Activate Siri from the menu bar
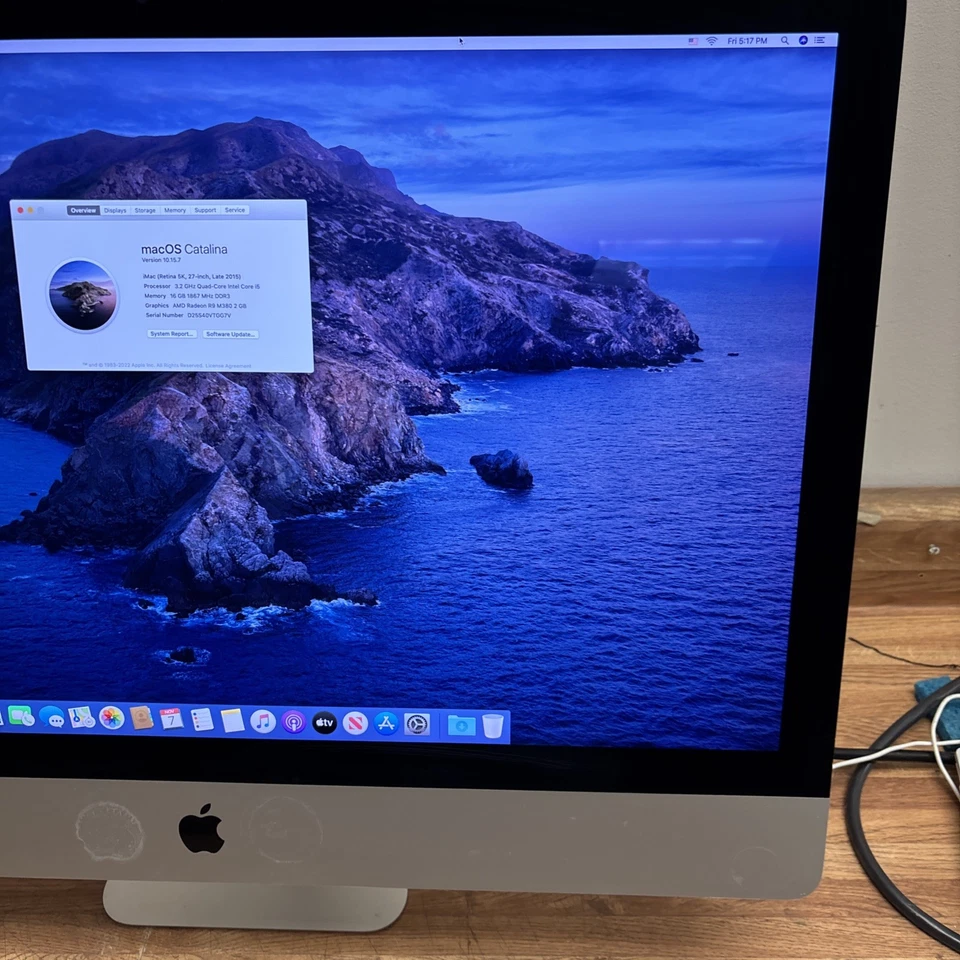960x960 pixels. tap(802, 41)
